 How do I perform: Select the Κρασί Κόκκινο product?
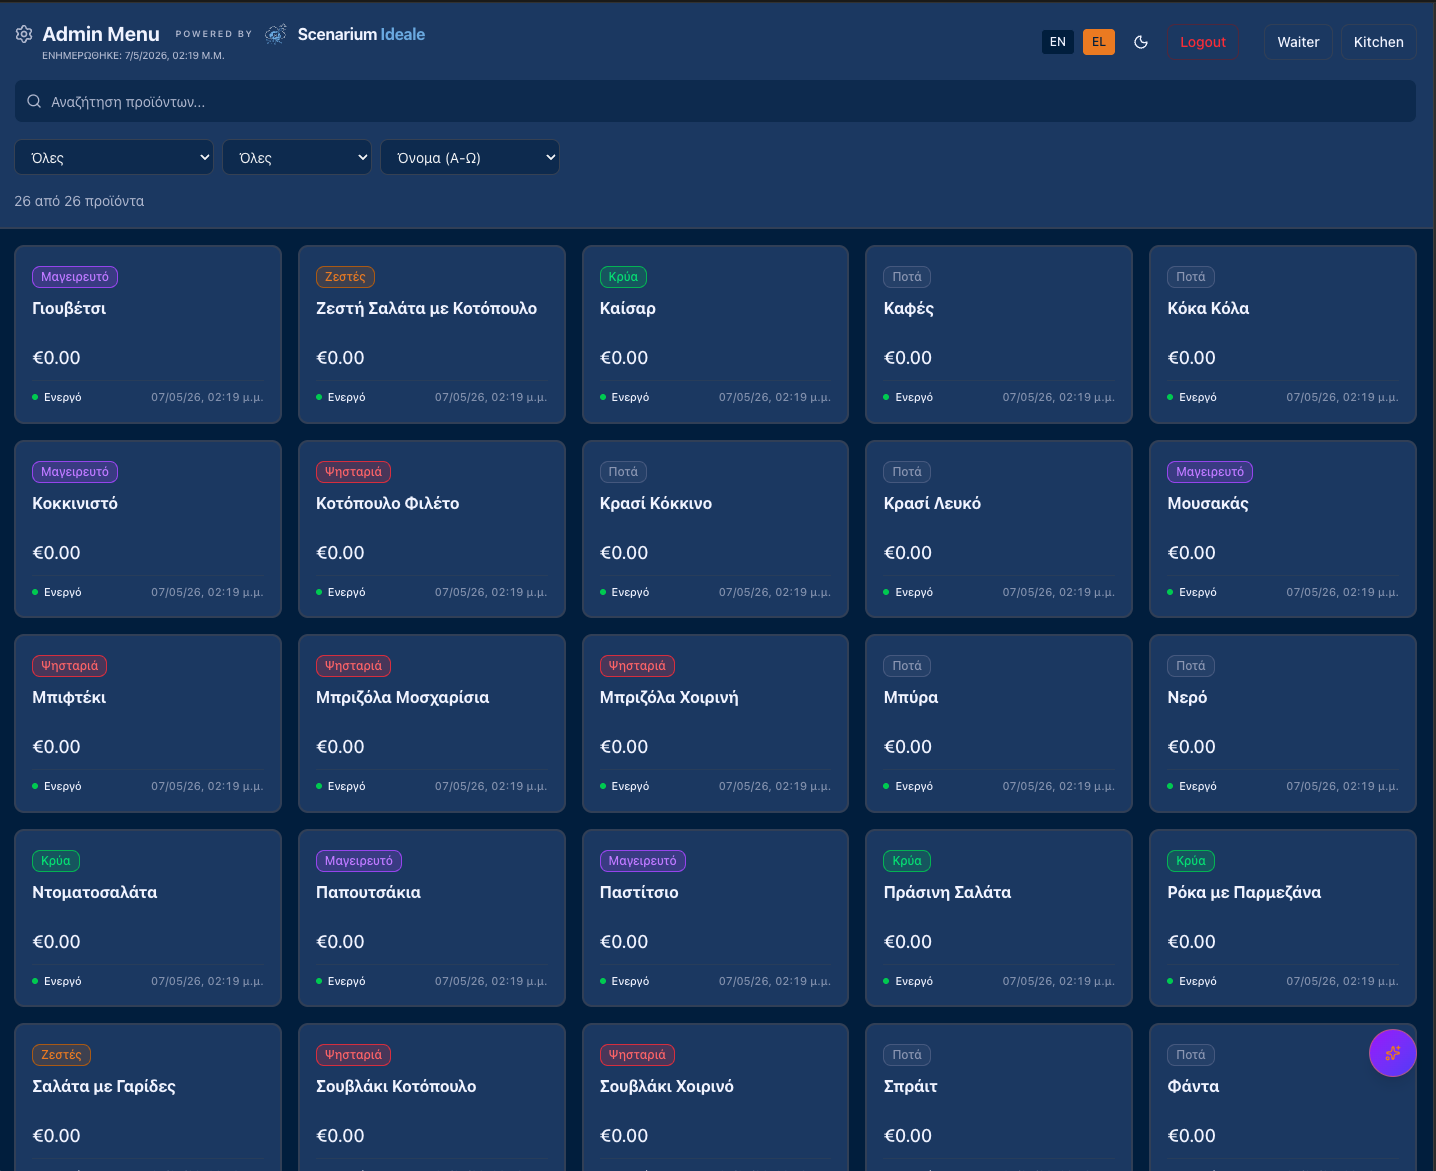715,529
